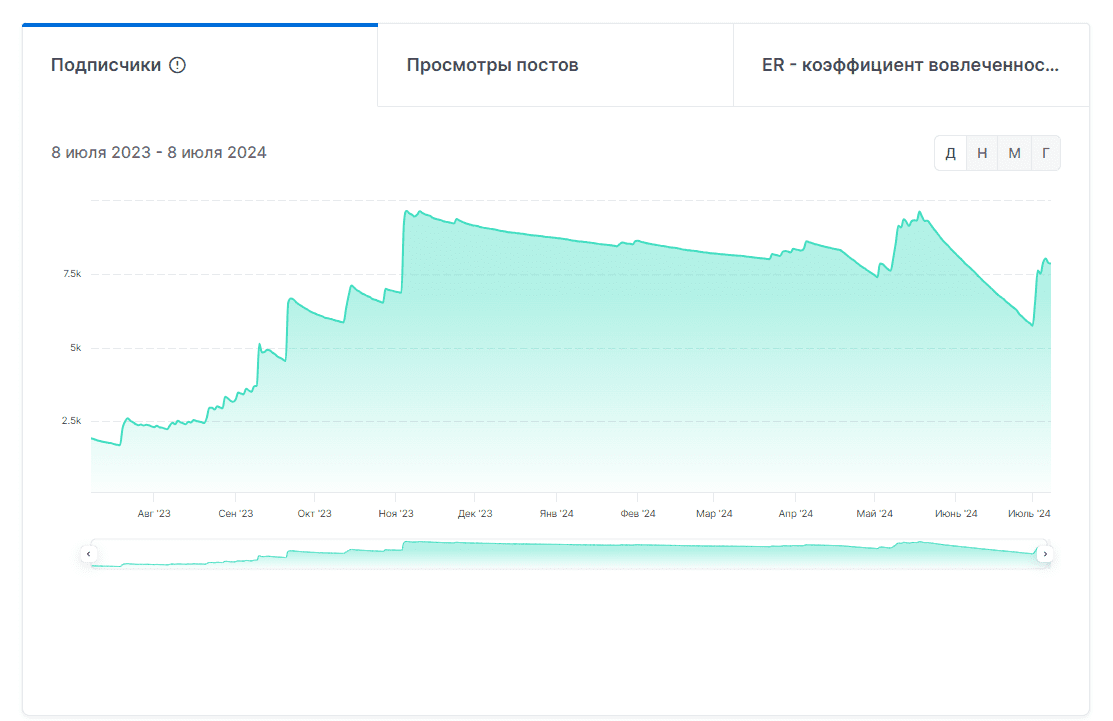Click the 5k label on the y-axis
1113x721 pixels.
pos(75,348)
